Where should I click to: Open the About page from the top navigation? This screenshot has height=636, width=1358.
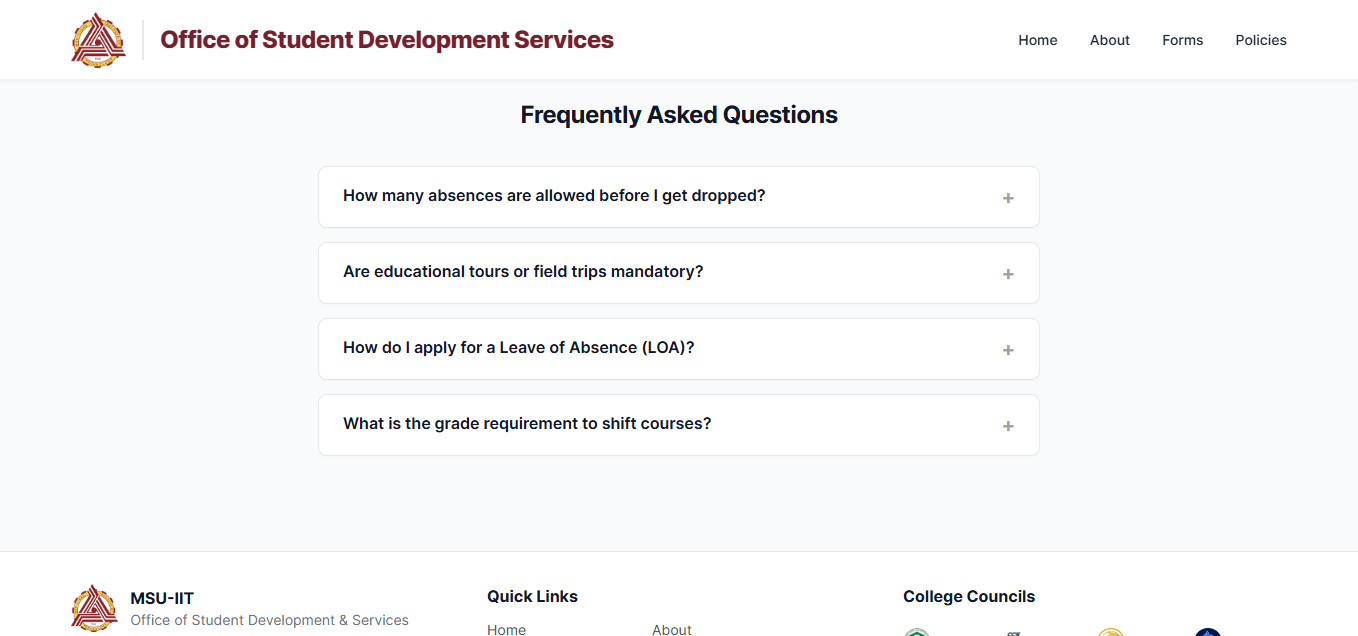point(1109,40)
